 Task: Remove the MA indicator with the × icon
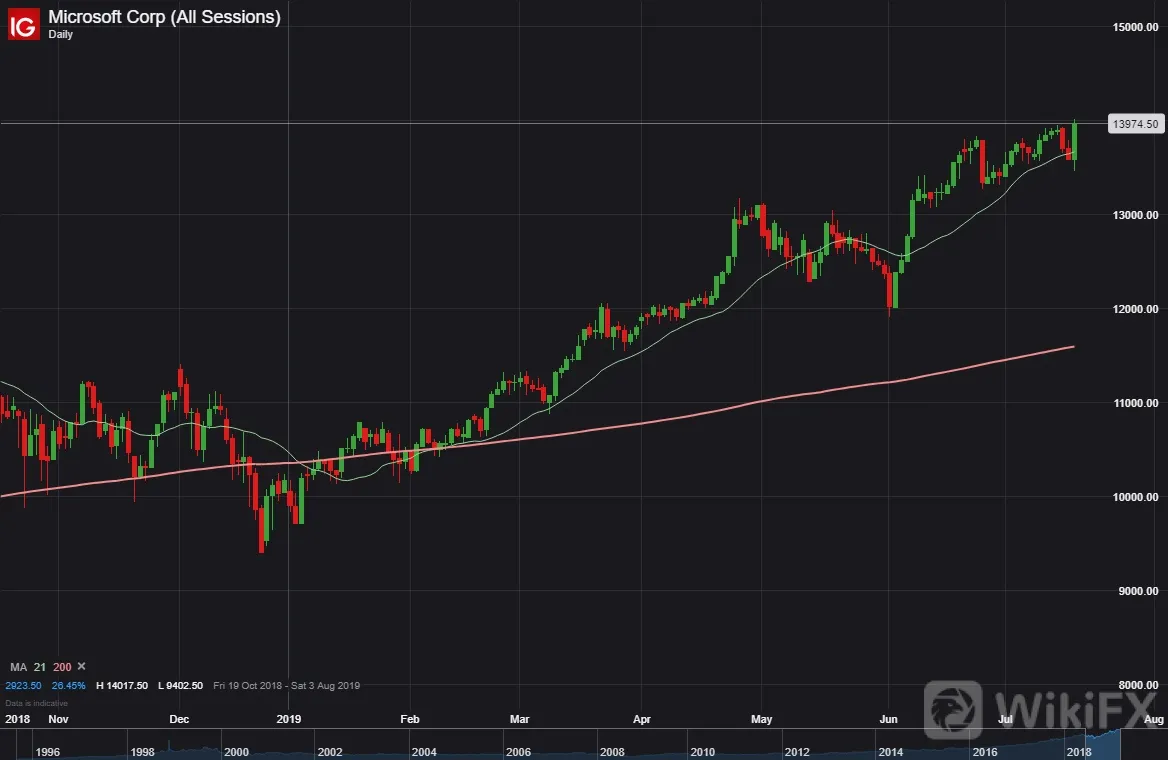click(81, 666)
